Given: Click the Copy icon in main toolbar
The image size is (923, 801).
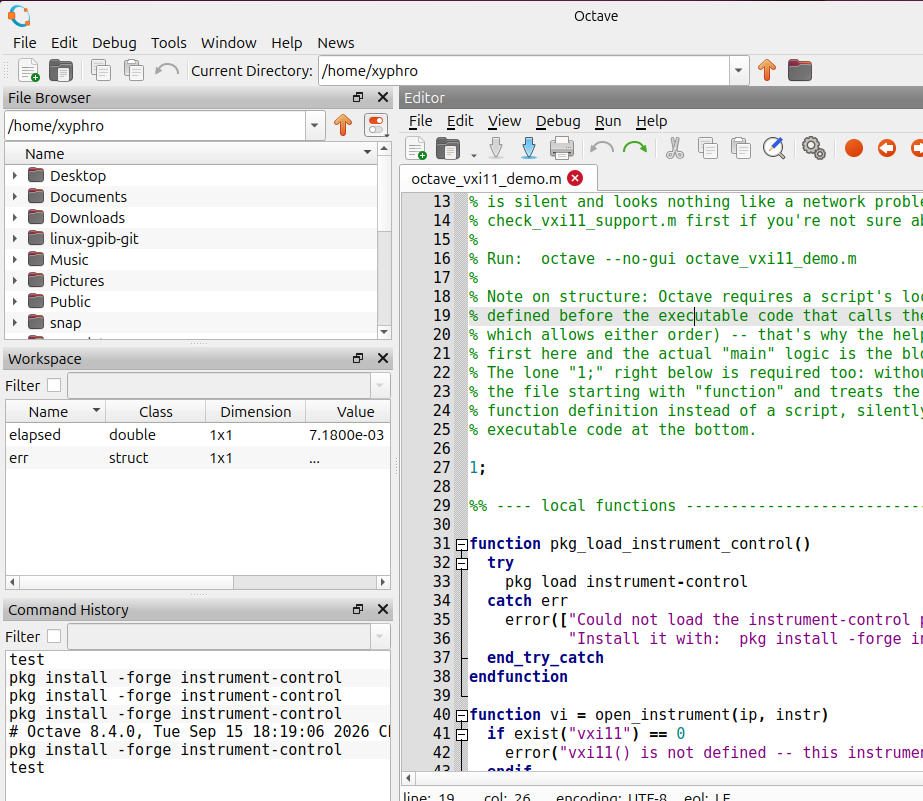Looking at the screenshot, I should click(x=101, y=71).
